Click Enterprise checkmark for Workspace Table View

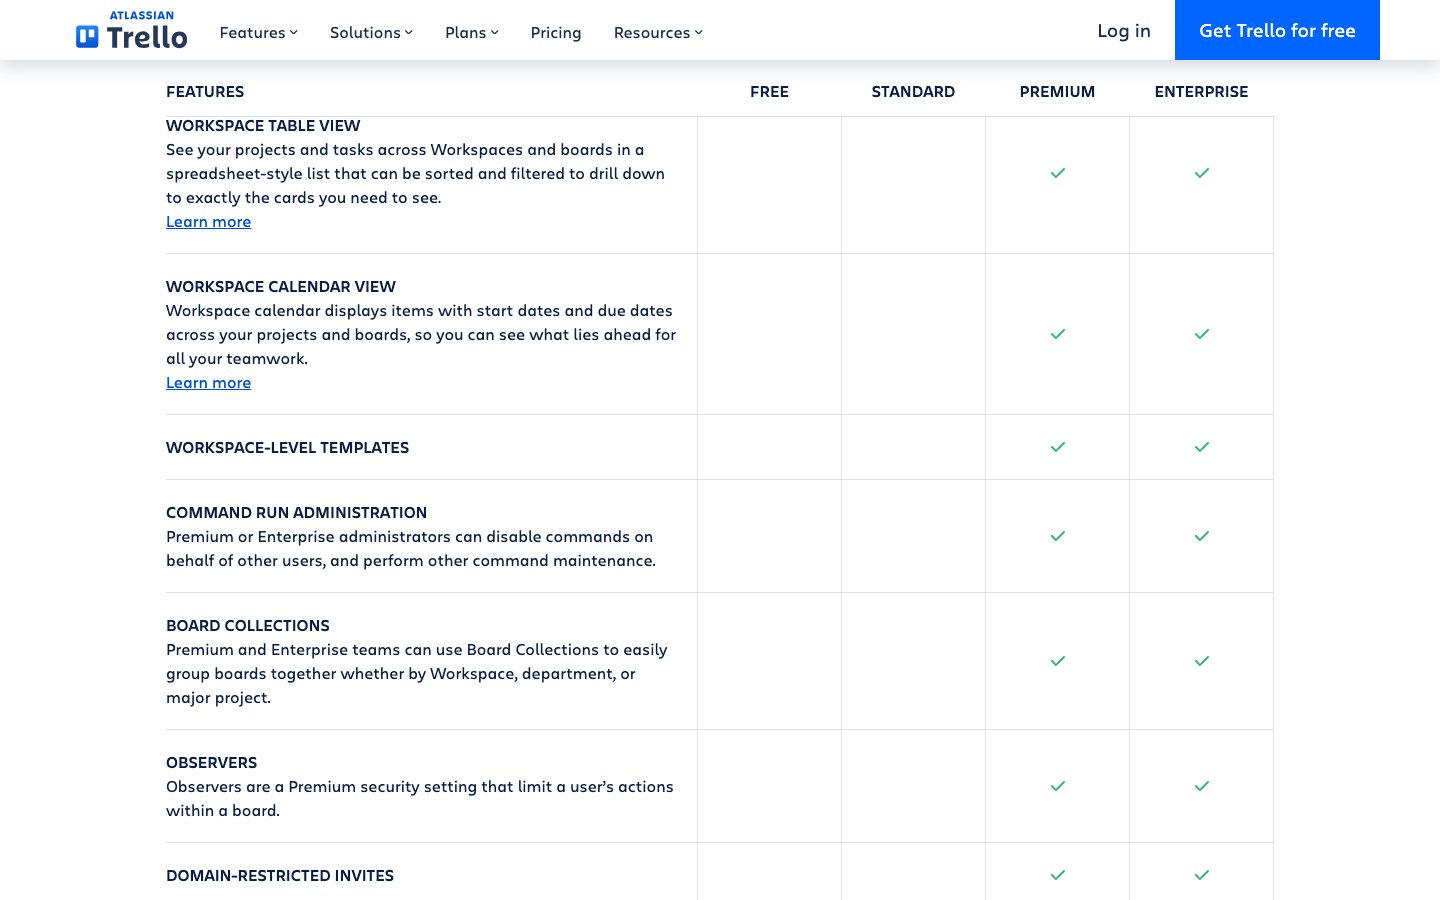point(1201,173)
